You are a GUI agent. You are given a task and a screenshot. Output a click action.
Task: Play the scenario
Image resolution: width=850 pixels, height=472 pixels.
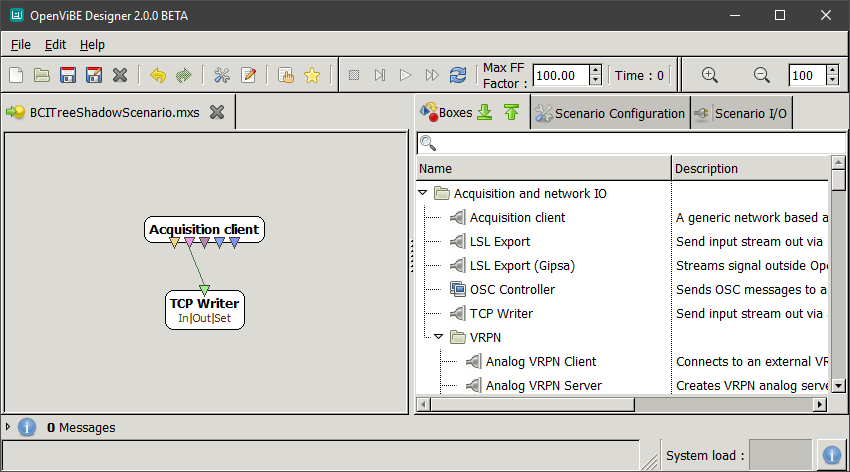(x=405, y=75)
